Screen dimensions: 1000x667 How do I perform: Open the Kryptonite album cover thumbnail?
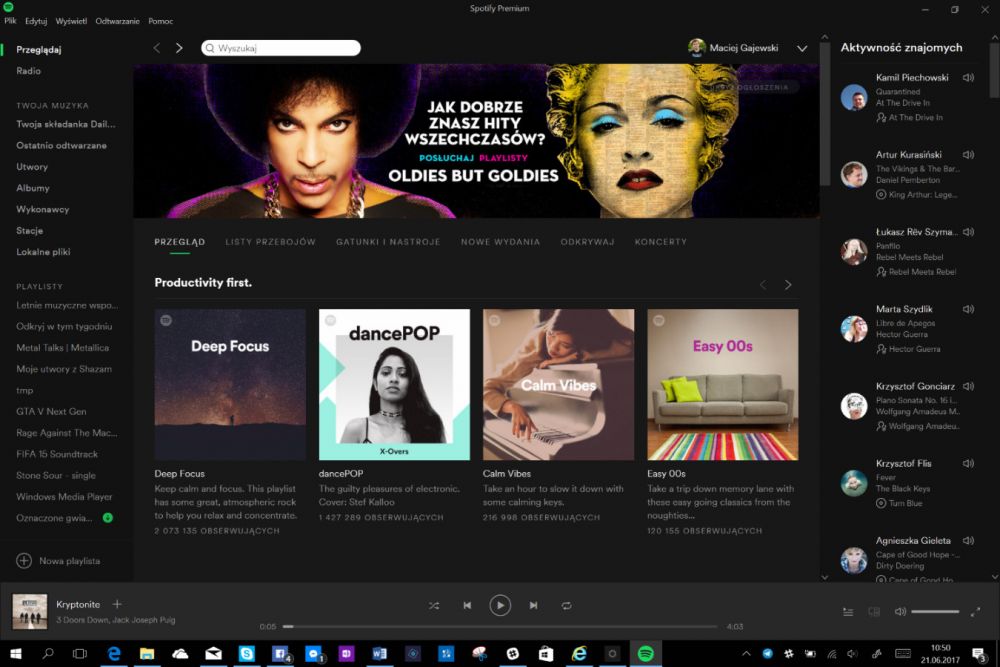30,611
